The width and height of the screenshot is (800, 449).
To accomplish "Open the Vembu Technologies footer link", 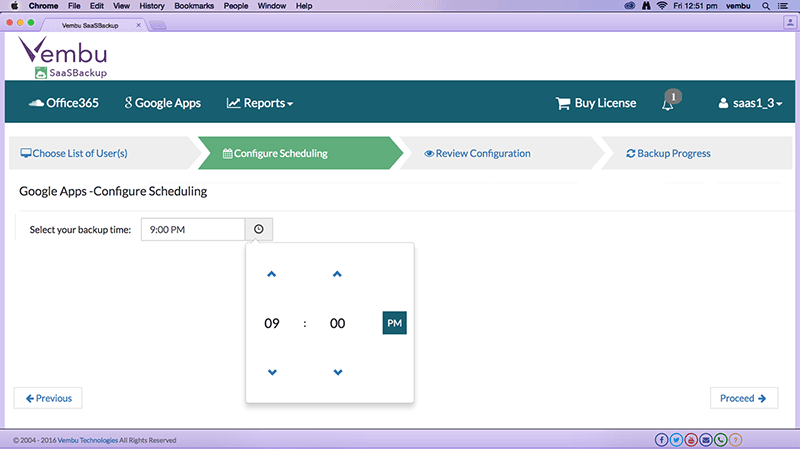I will coord(87,440).
